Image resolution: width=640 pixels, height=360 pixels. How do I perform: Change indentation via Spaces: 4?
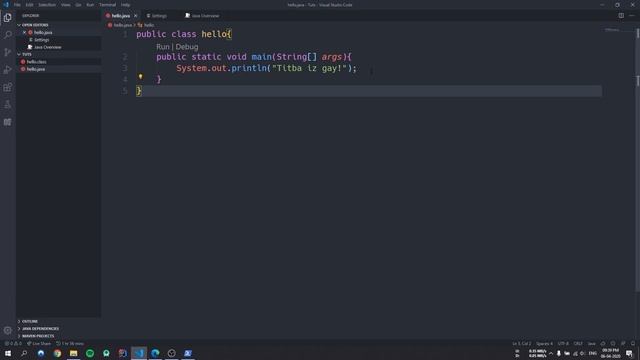tap(544, 344)
